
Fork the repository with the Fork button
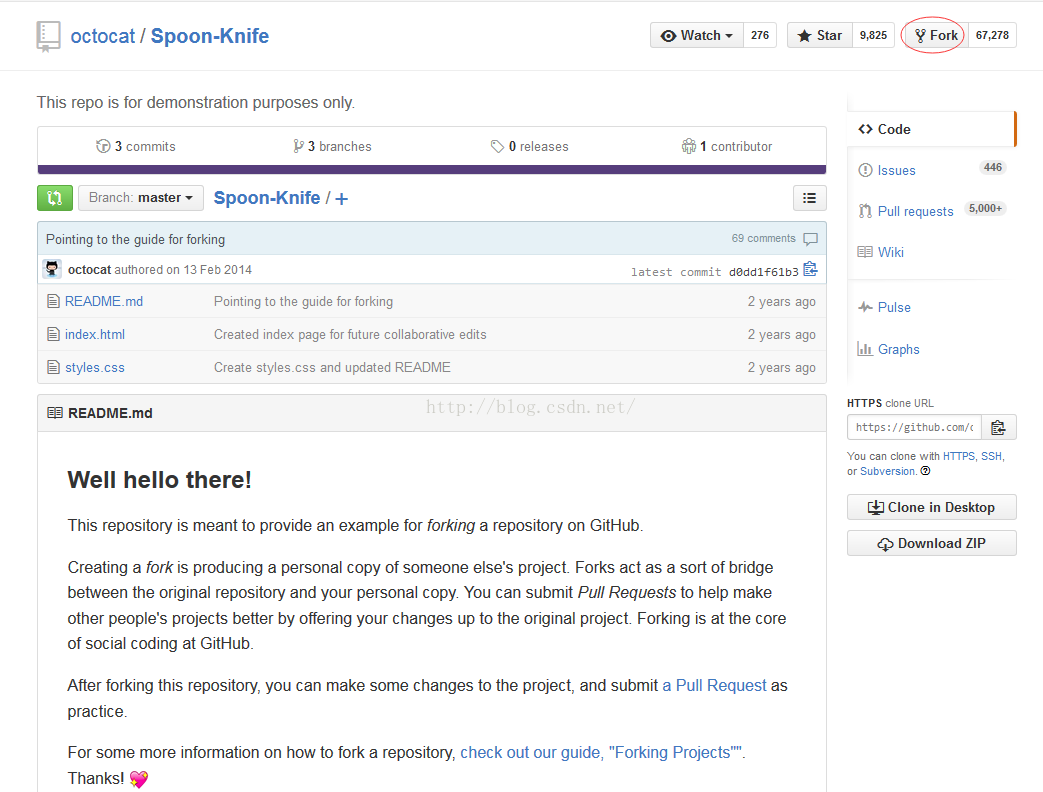click(934, 35)
